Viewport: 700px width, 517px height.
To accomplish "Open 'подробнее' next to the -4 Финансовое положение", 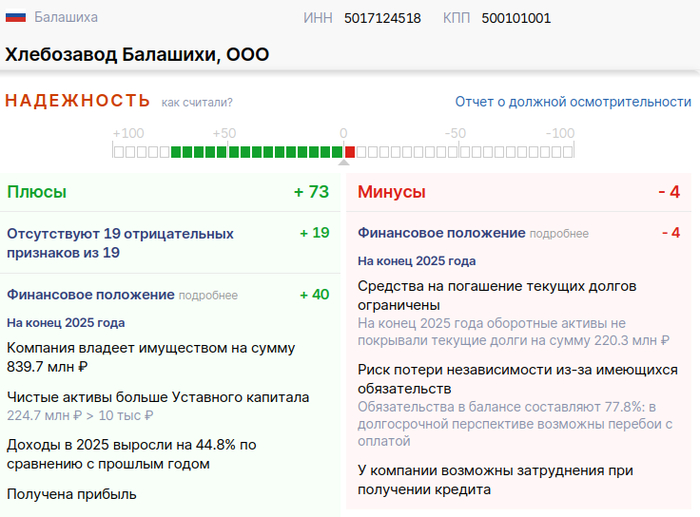I will [x=559, y=234].
